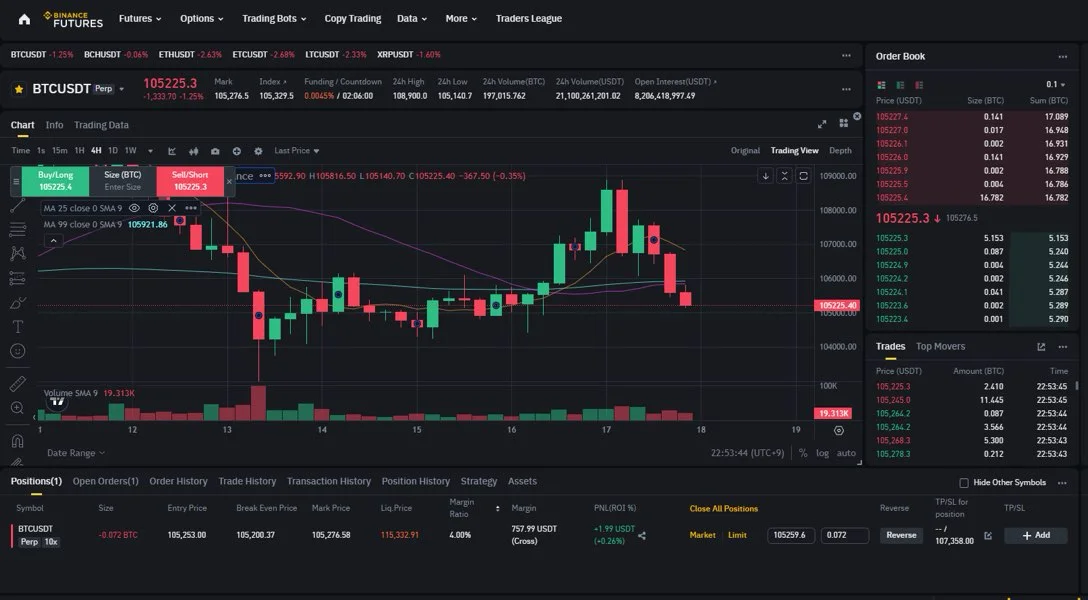Image resolution: width=1088 pixels, height=600 pixels.
Task: Open order book 0.1 precision dropdown
Action: [1055, 85]
